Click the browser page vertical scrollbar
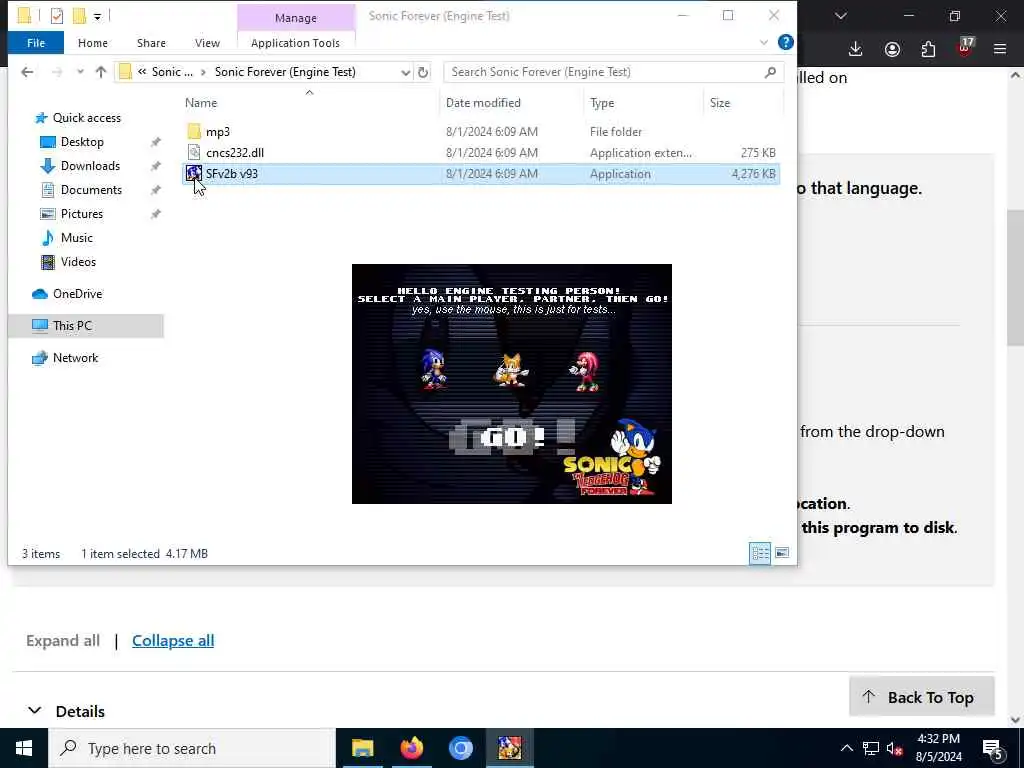Screen dimensions: 1024x768 click(x=1014, y=278)
